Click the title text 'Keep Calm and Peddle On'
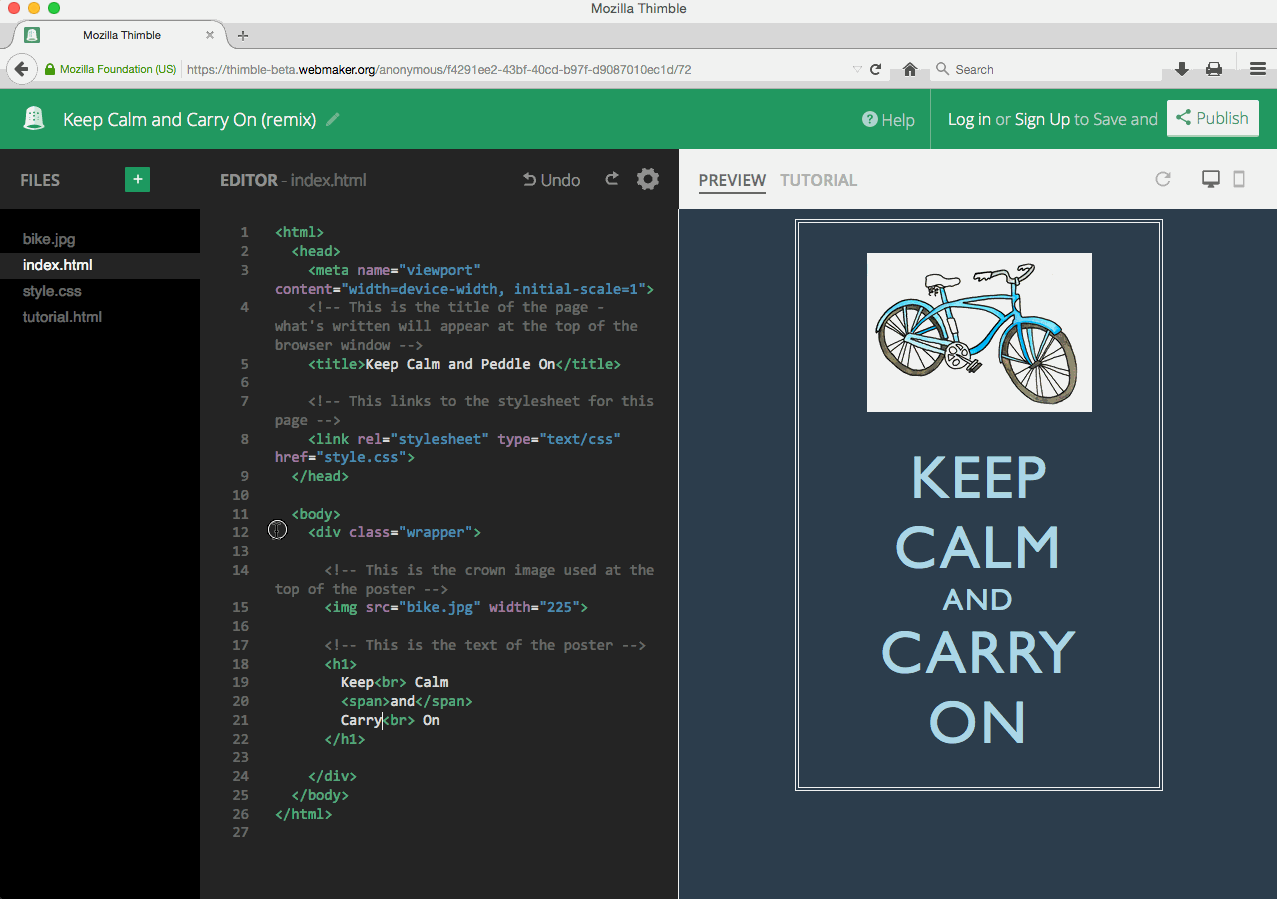Image resolution: width=1277 pixels, height=899 pixels. pyautogui.click(x=460, y=364)
